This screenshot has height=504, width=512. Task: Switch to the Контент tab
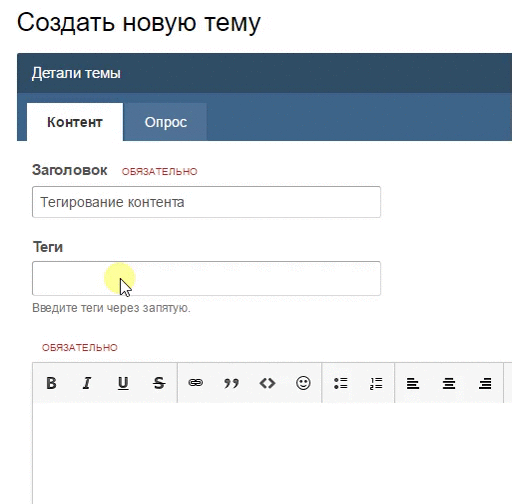pyautogui.click(x=75, y=122)
